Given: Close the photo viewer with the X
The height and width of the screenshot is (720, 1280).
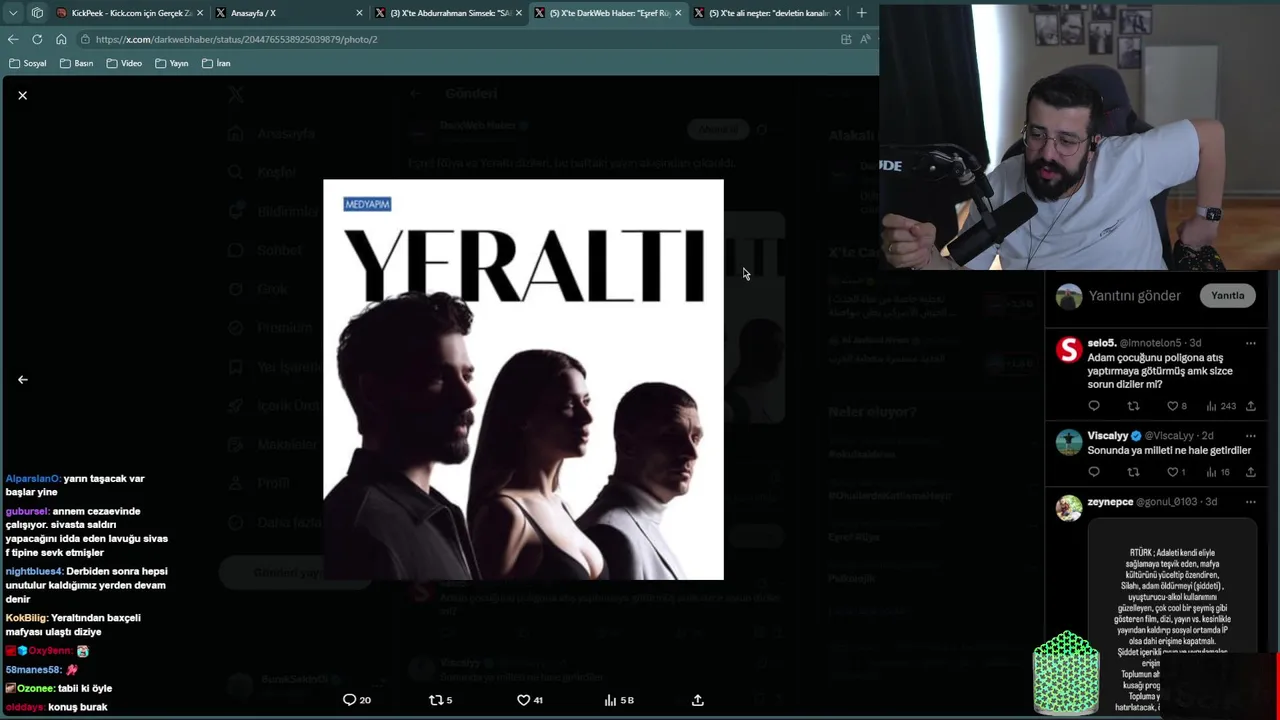Looking at the screenshot, I should [x=22, y=95].
